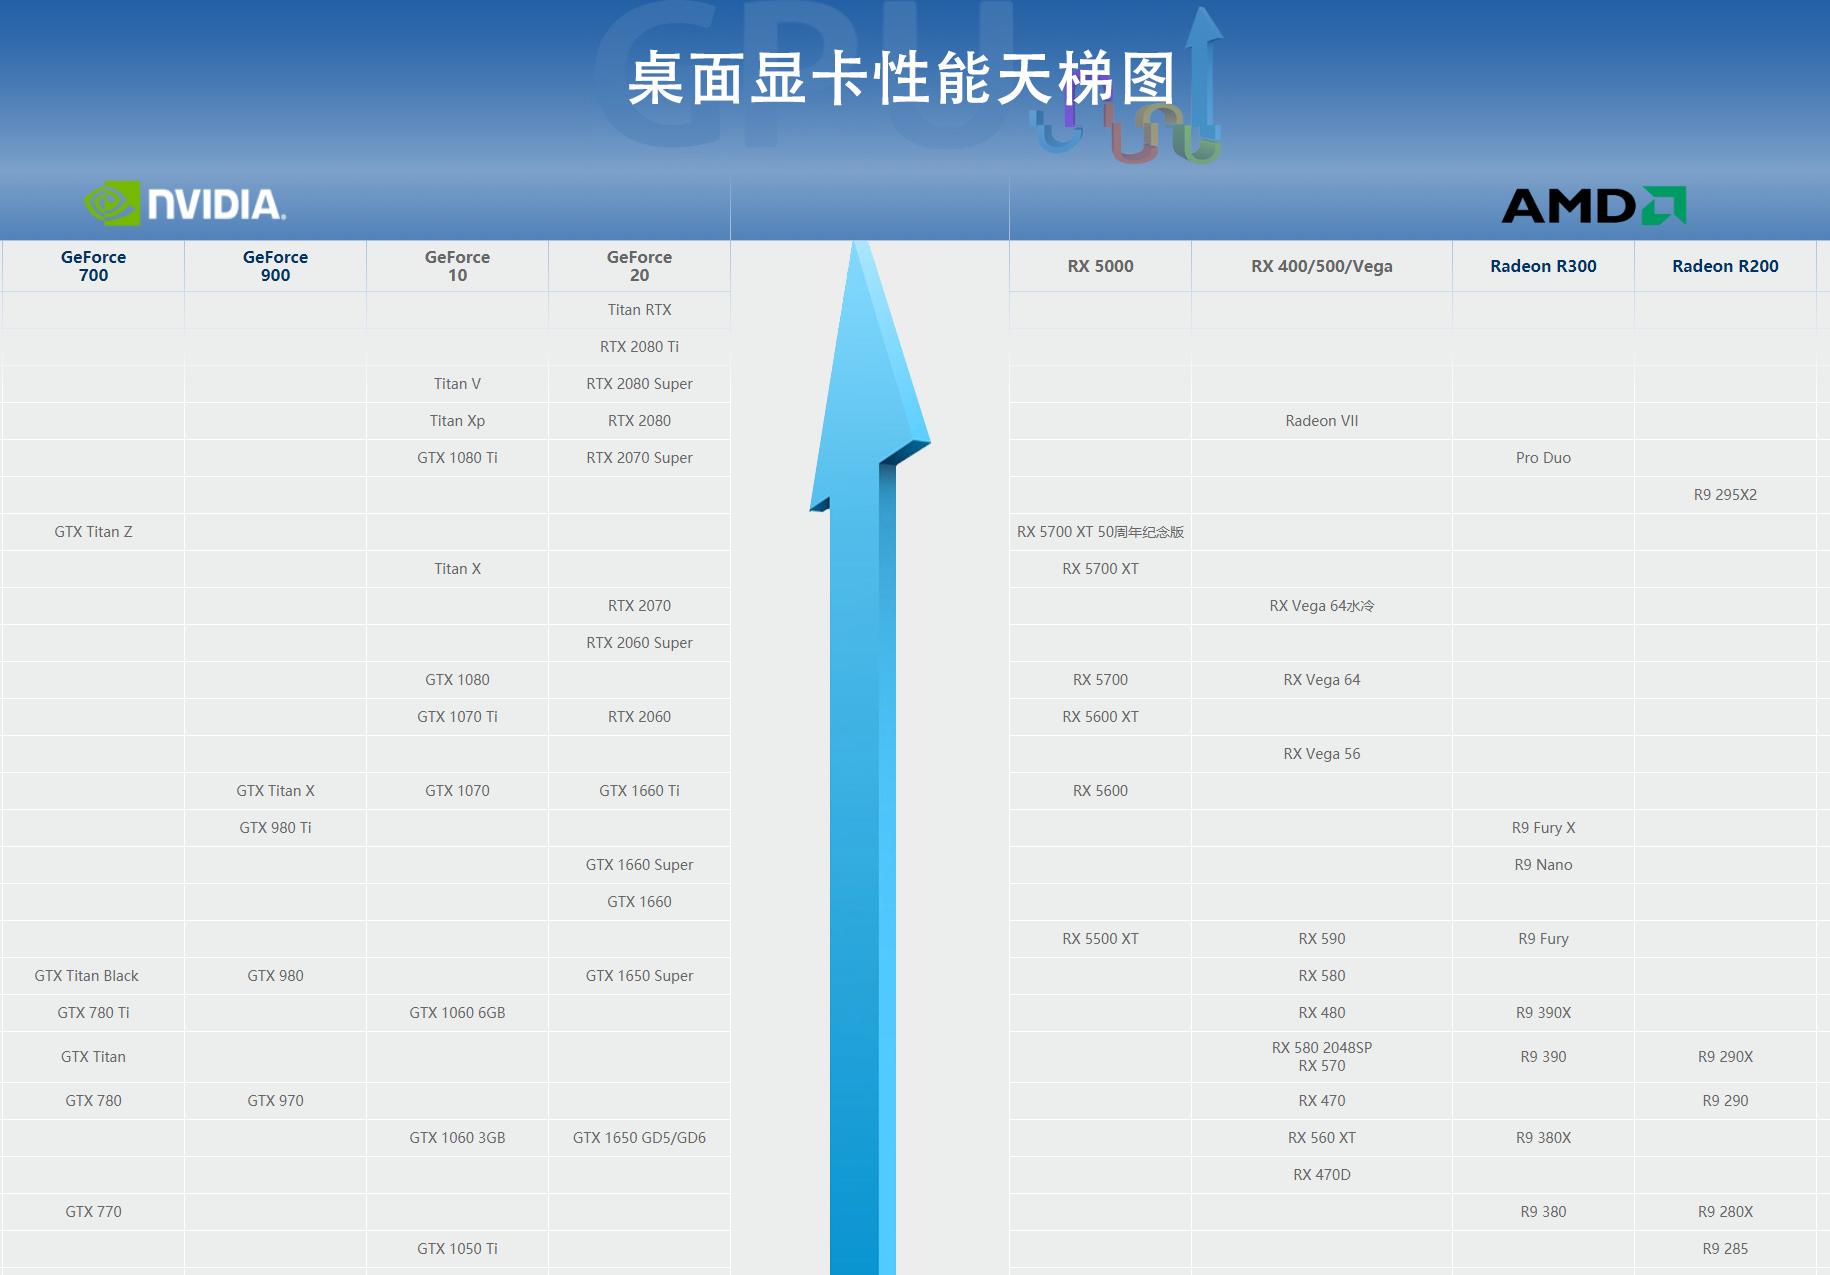Select the Radeon VII cell
Screen dimensions: 1830x1275
(x=1321, y=421)
